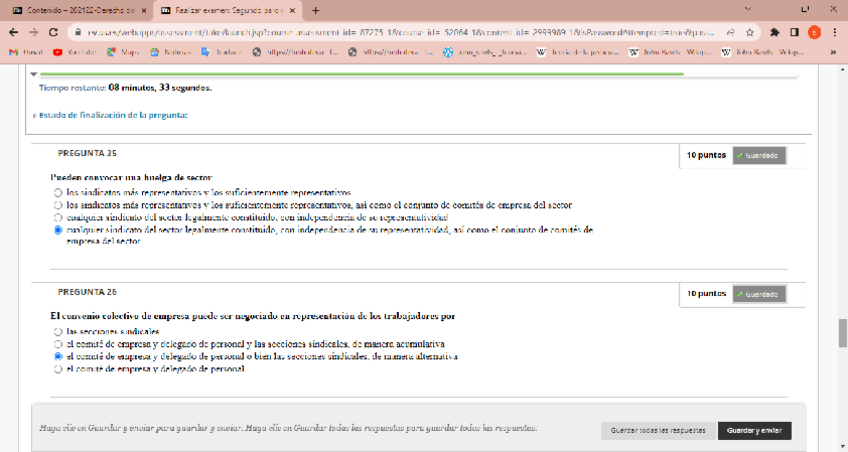Click '10 puntos' for Pregunta 26

pyautogui.click(x=706, y=294)
